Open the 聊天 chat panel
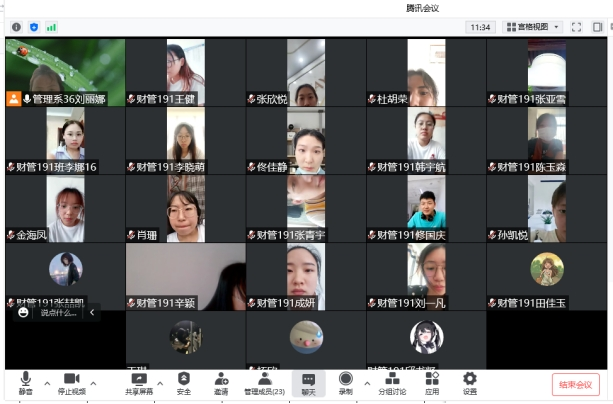 pos(308,383)
